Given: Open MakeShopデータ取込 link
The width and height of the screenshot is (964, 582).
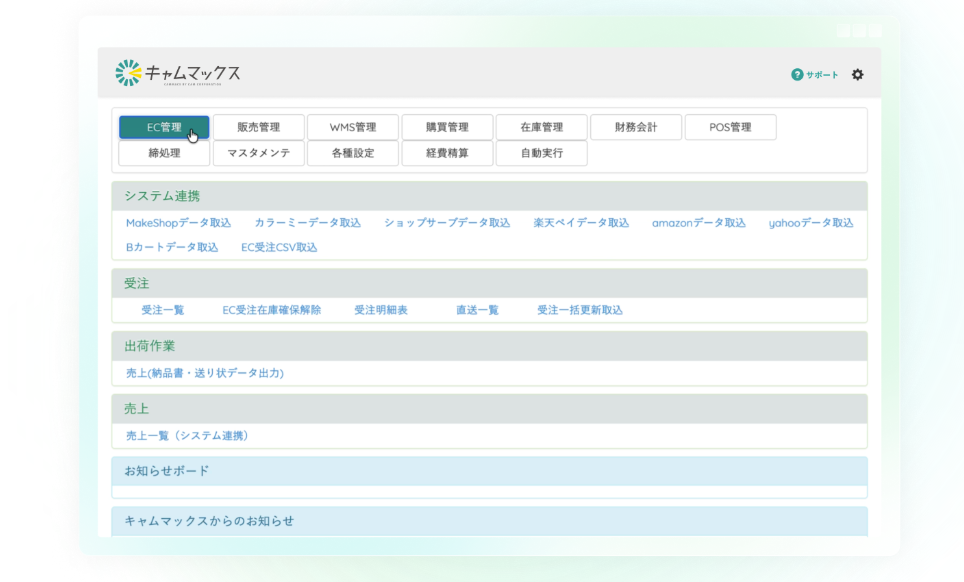Looking at the screenshot, I should (x=178, y=223).
